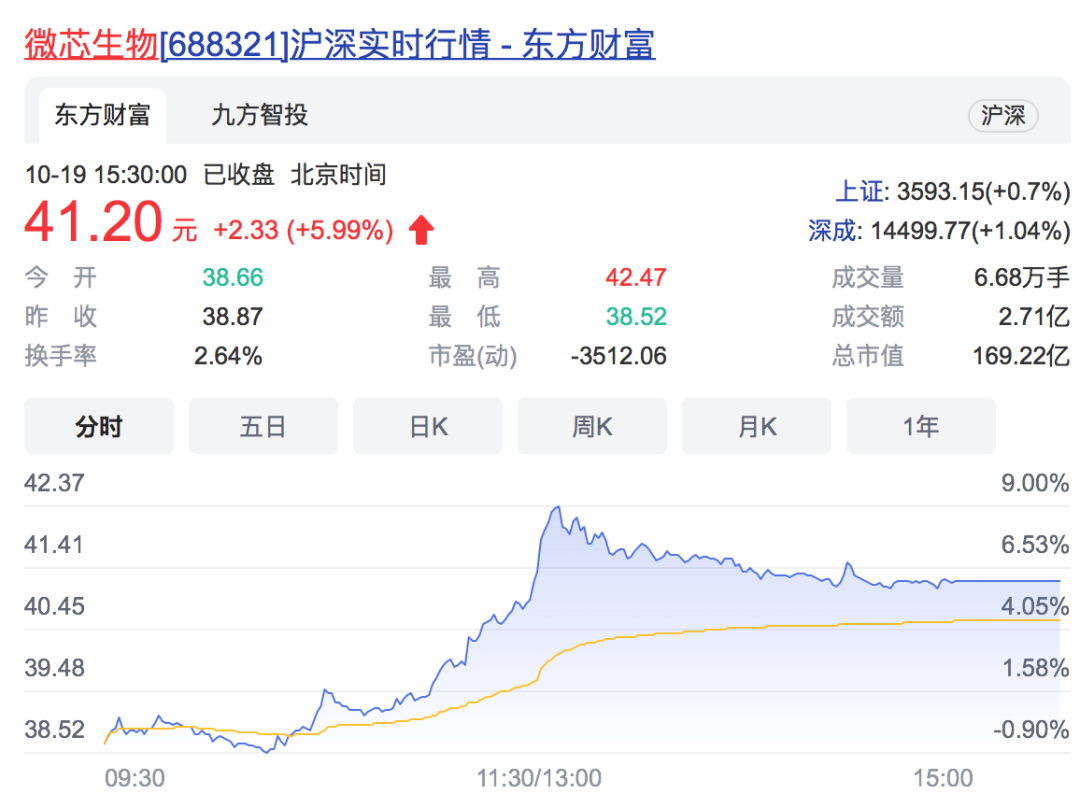Image resolution: width=1080 pixels, height=794 pixels.
Task: Click the 上证 index quote
Action: (x=953, y=191)
